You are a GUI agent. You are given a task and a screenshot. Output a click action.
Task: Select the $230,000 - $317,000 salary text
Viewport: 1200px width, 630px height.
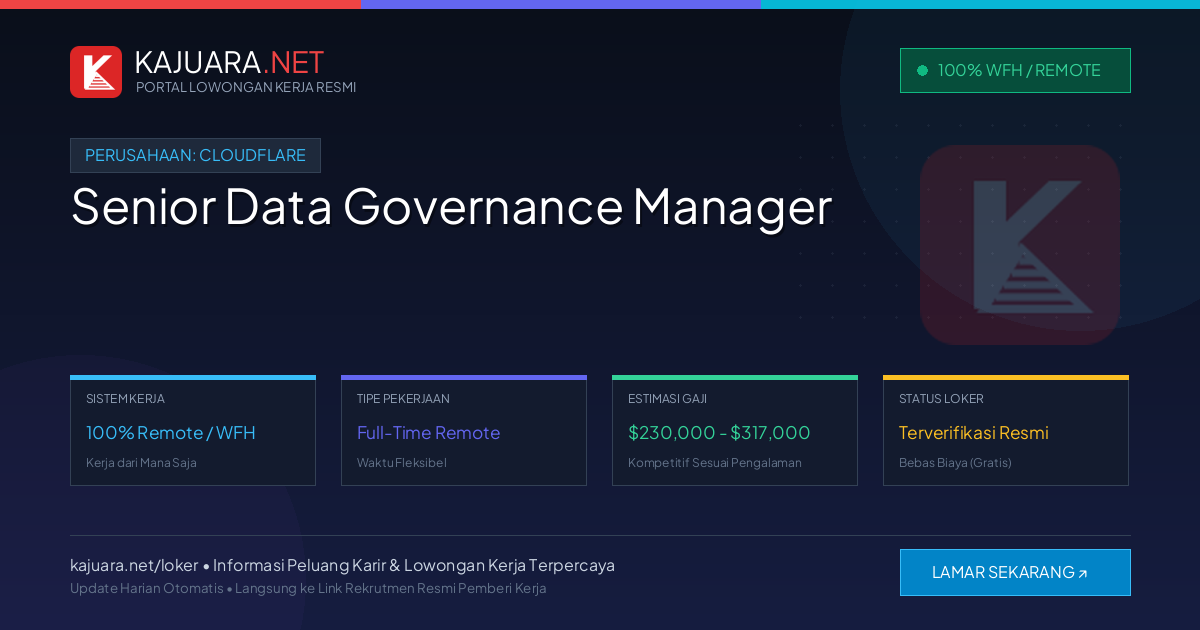pos(719,433)
